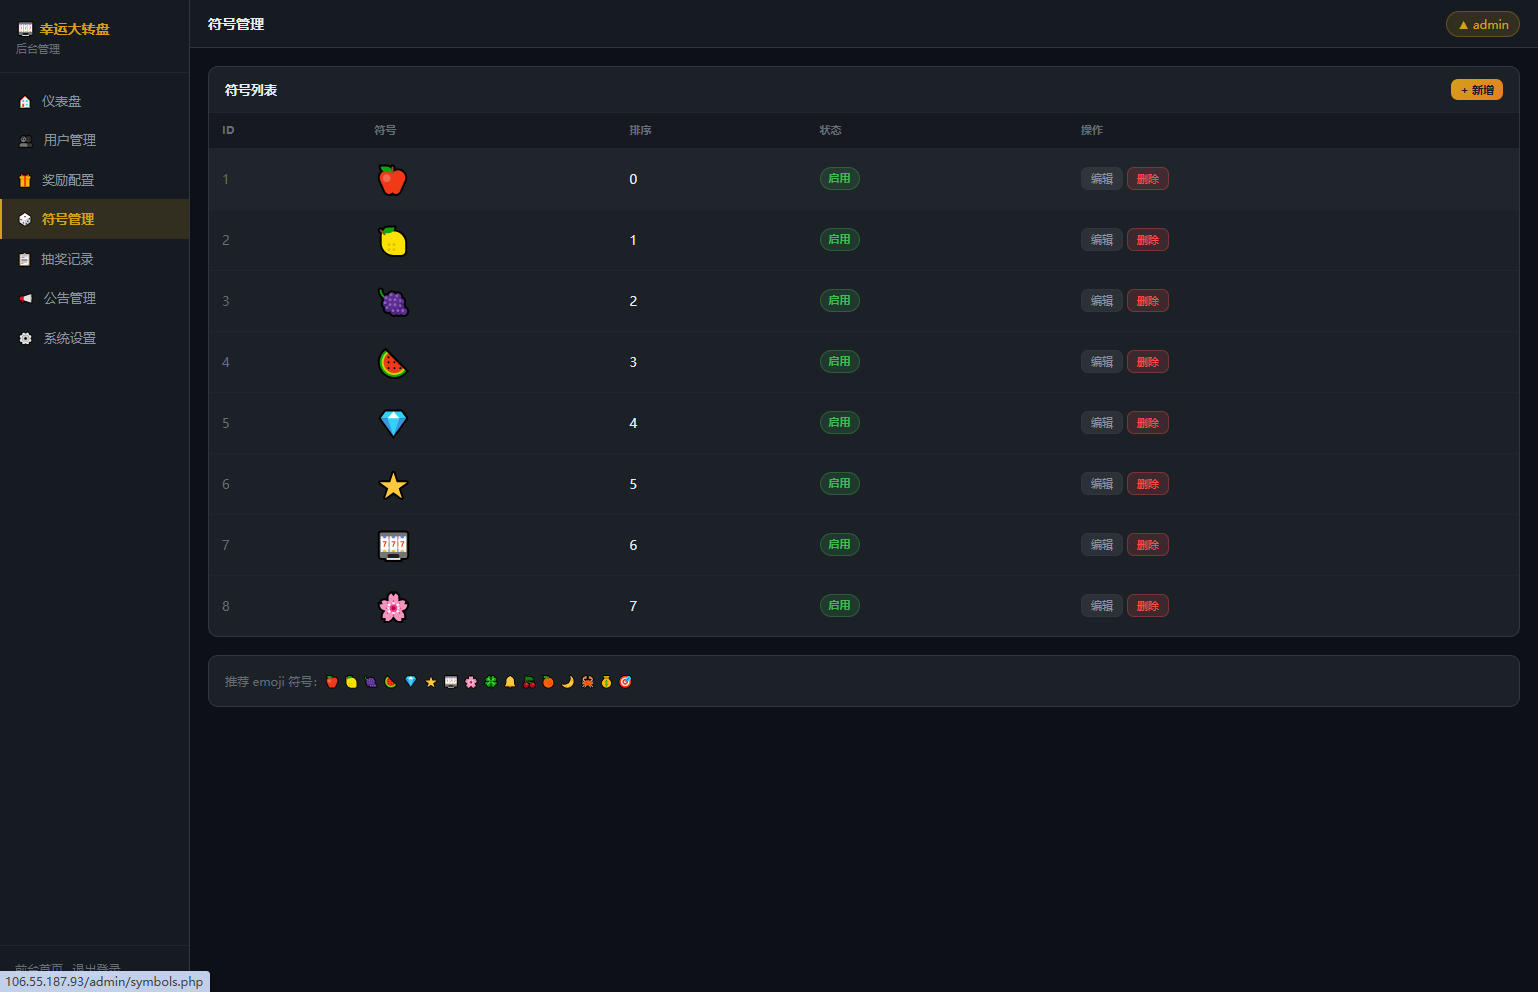Click 删除 for symbol ID 8
This screenshot has width=1538, height=992.
(1148, 606)
